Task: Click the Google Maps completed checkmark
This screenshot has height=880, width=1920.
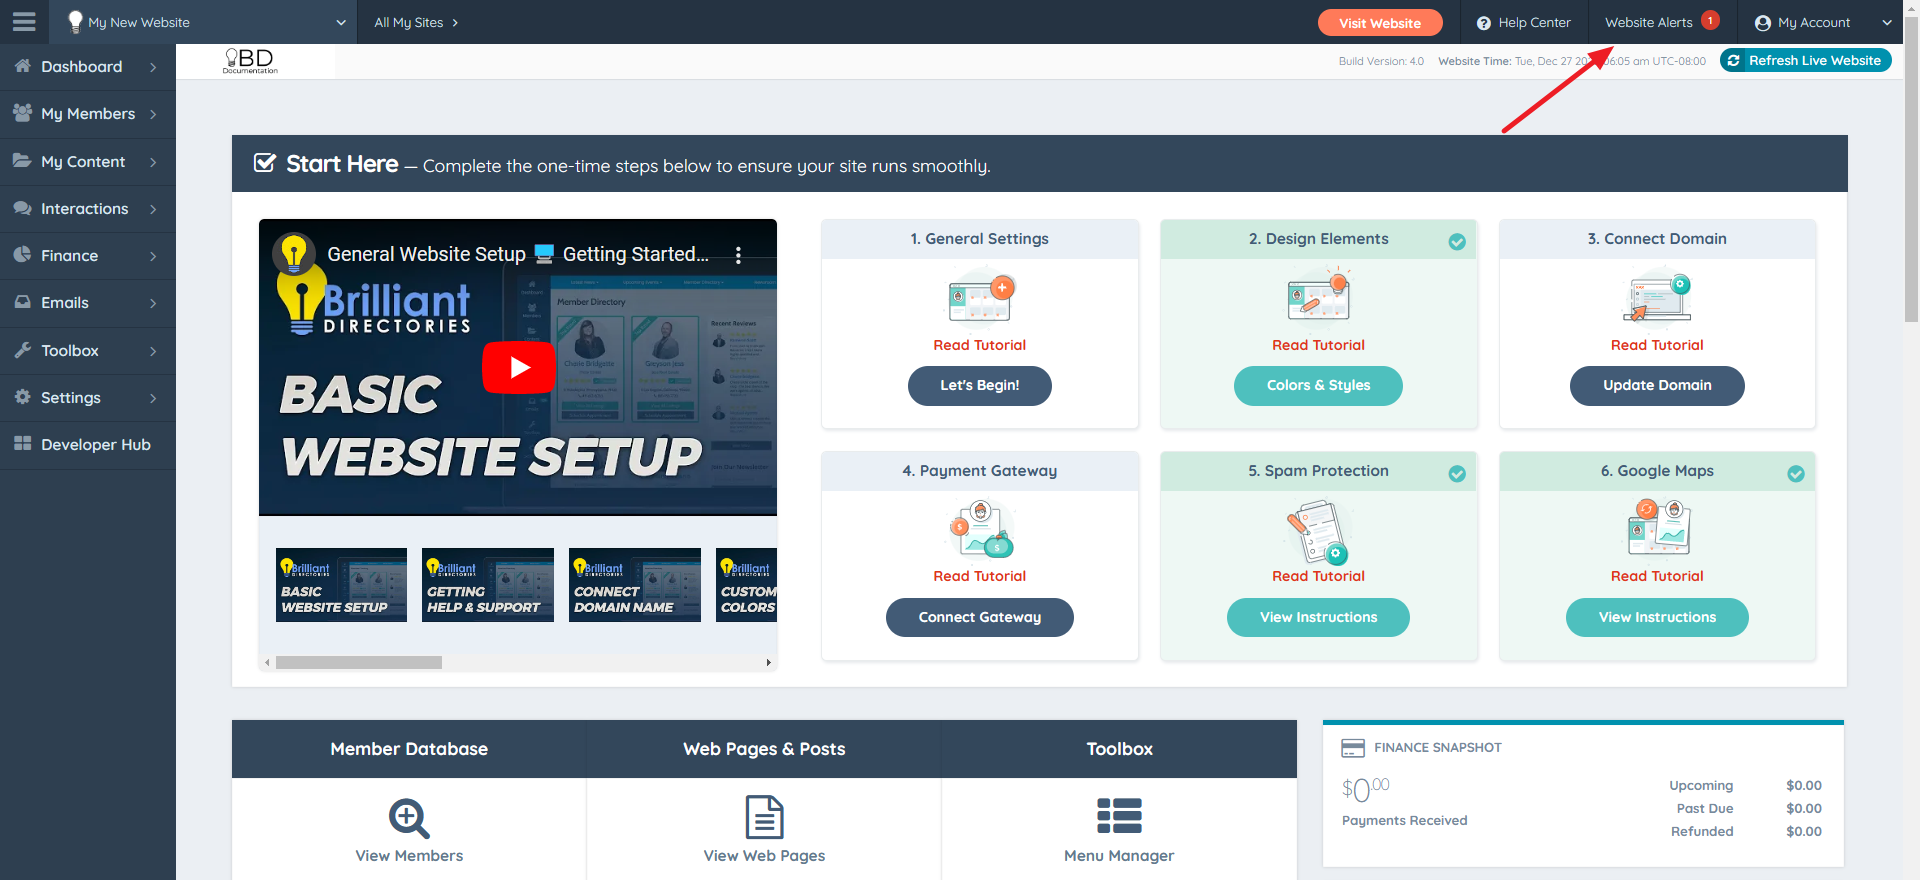Action: (x=1796, y=473)
